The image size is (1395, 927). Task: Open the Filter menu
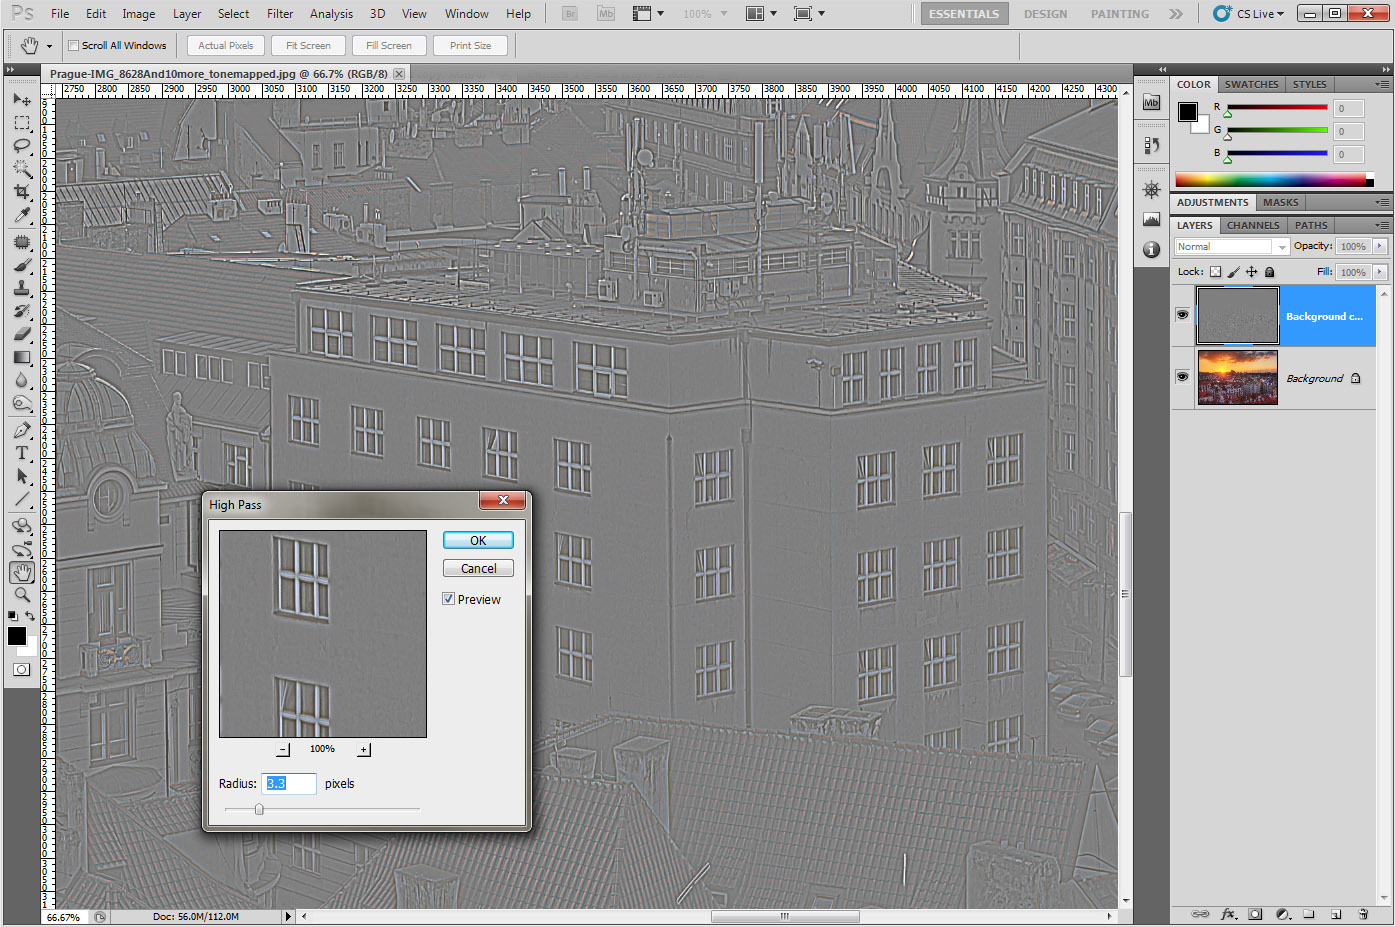click(x=280, y=14)
